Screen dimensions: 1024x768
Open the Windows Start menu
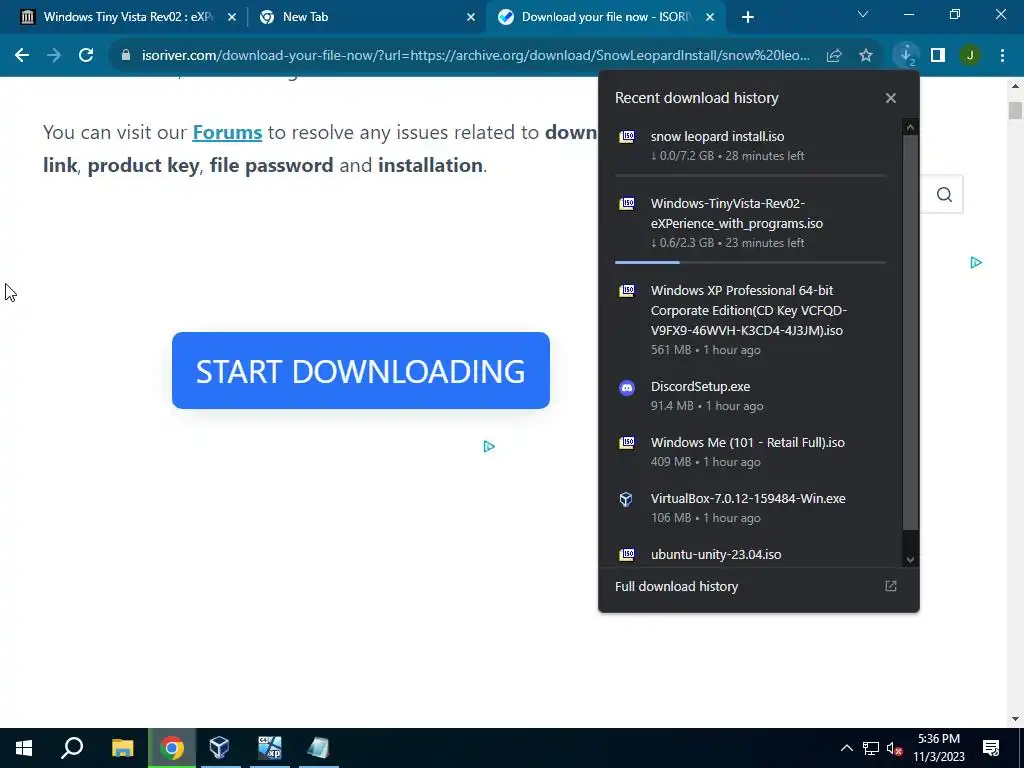[24, 748]
